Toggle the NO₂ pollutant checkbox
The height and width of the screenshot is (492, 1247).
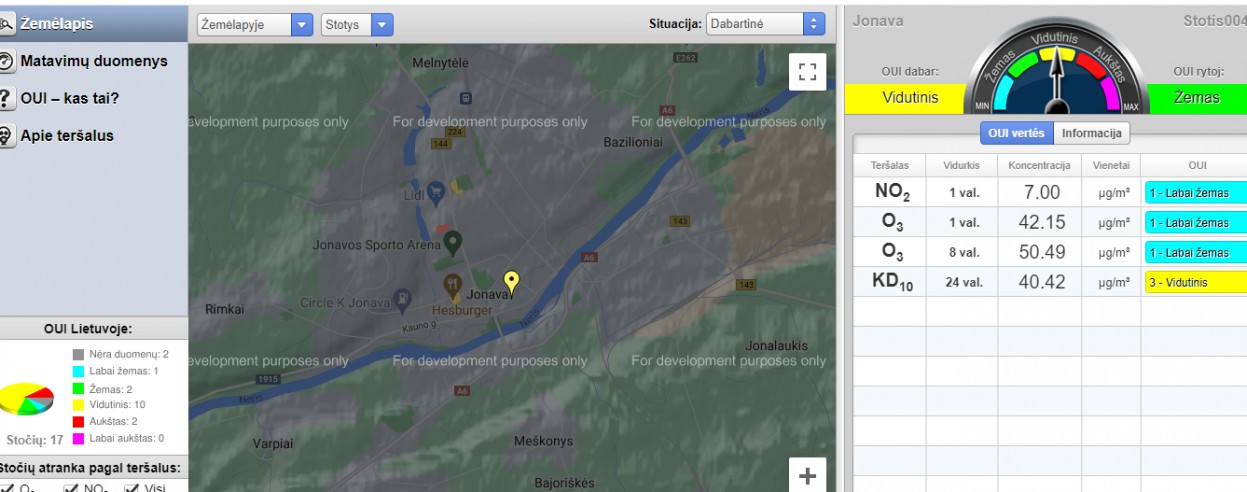tap(71, 488)
